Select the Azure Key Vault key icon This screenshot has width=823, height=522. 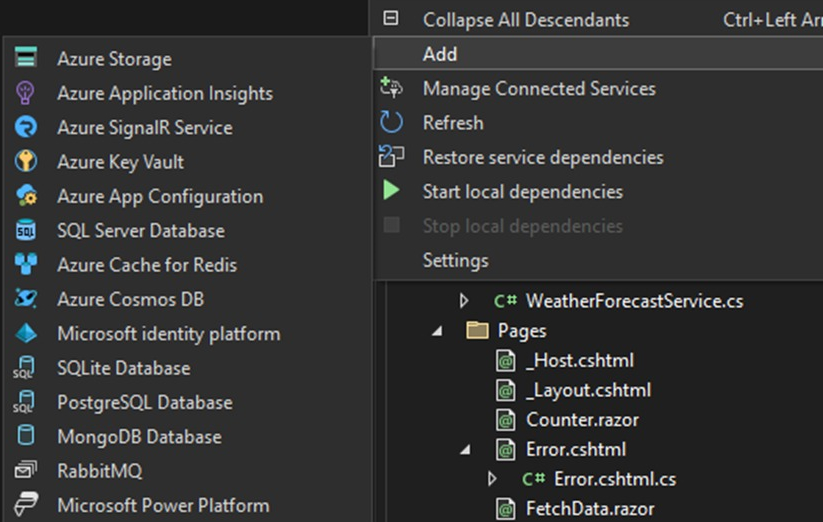[26, 161]
